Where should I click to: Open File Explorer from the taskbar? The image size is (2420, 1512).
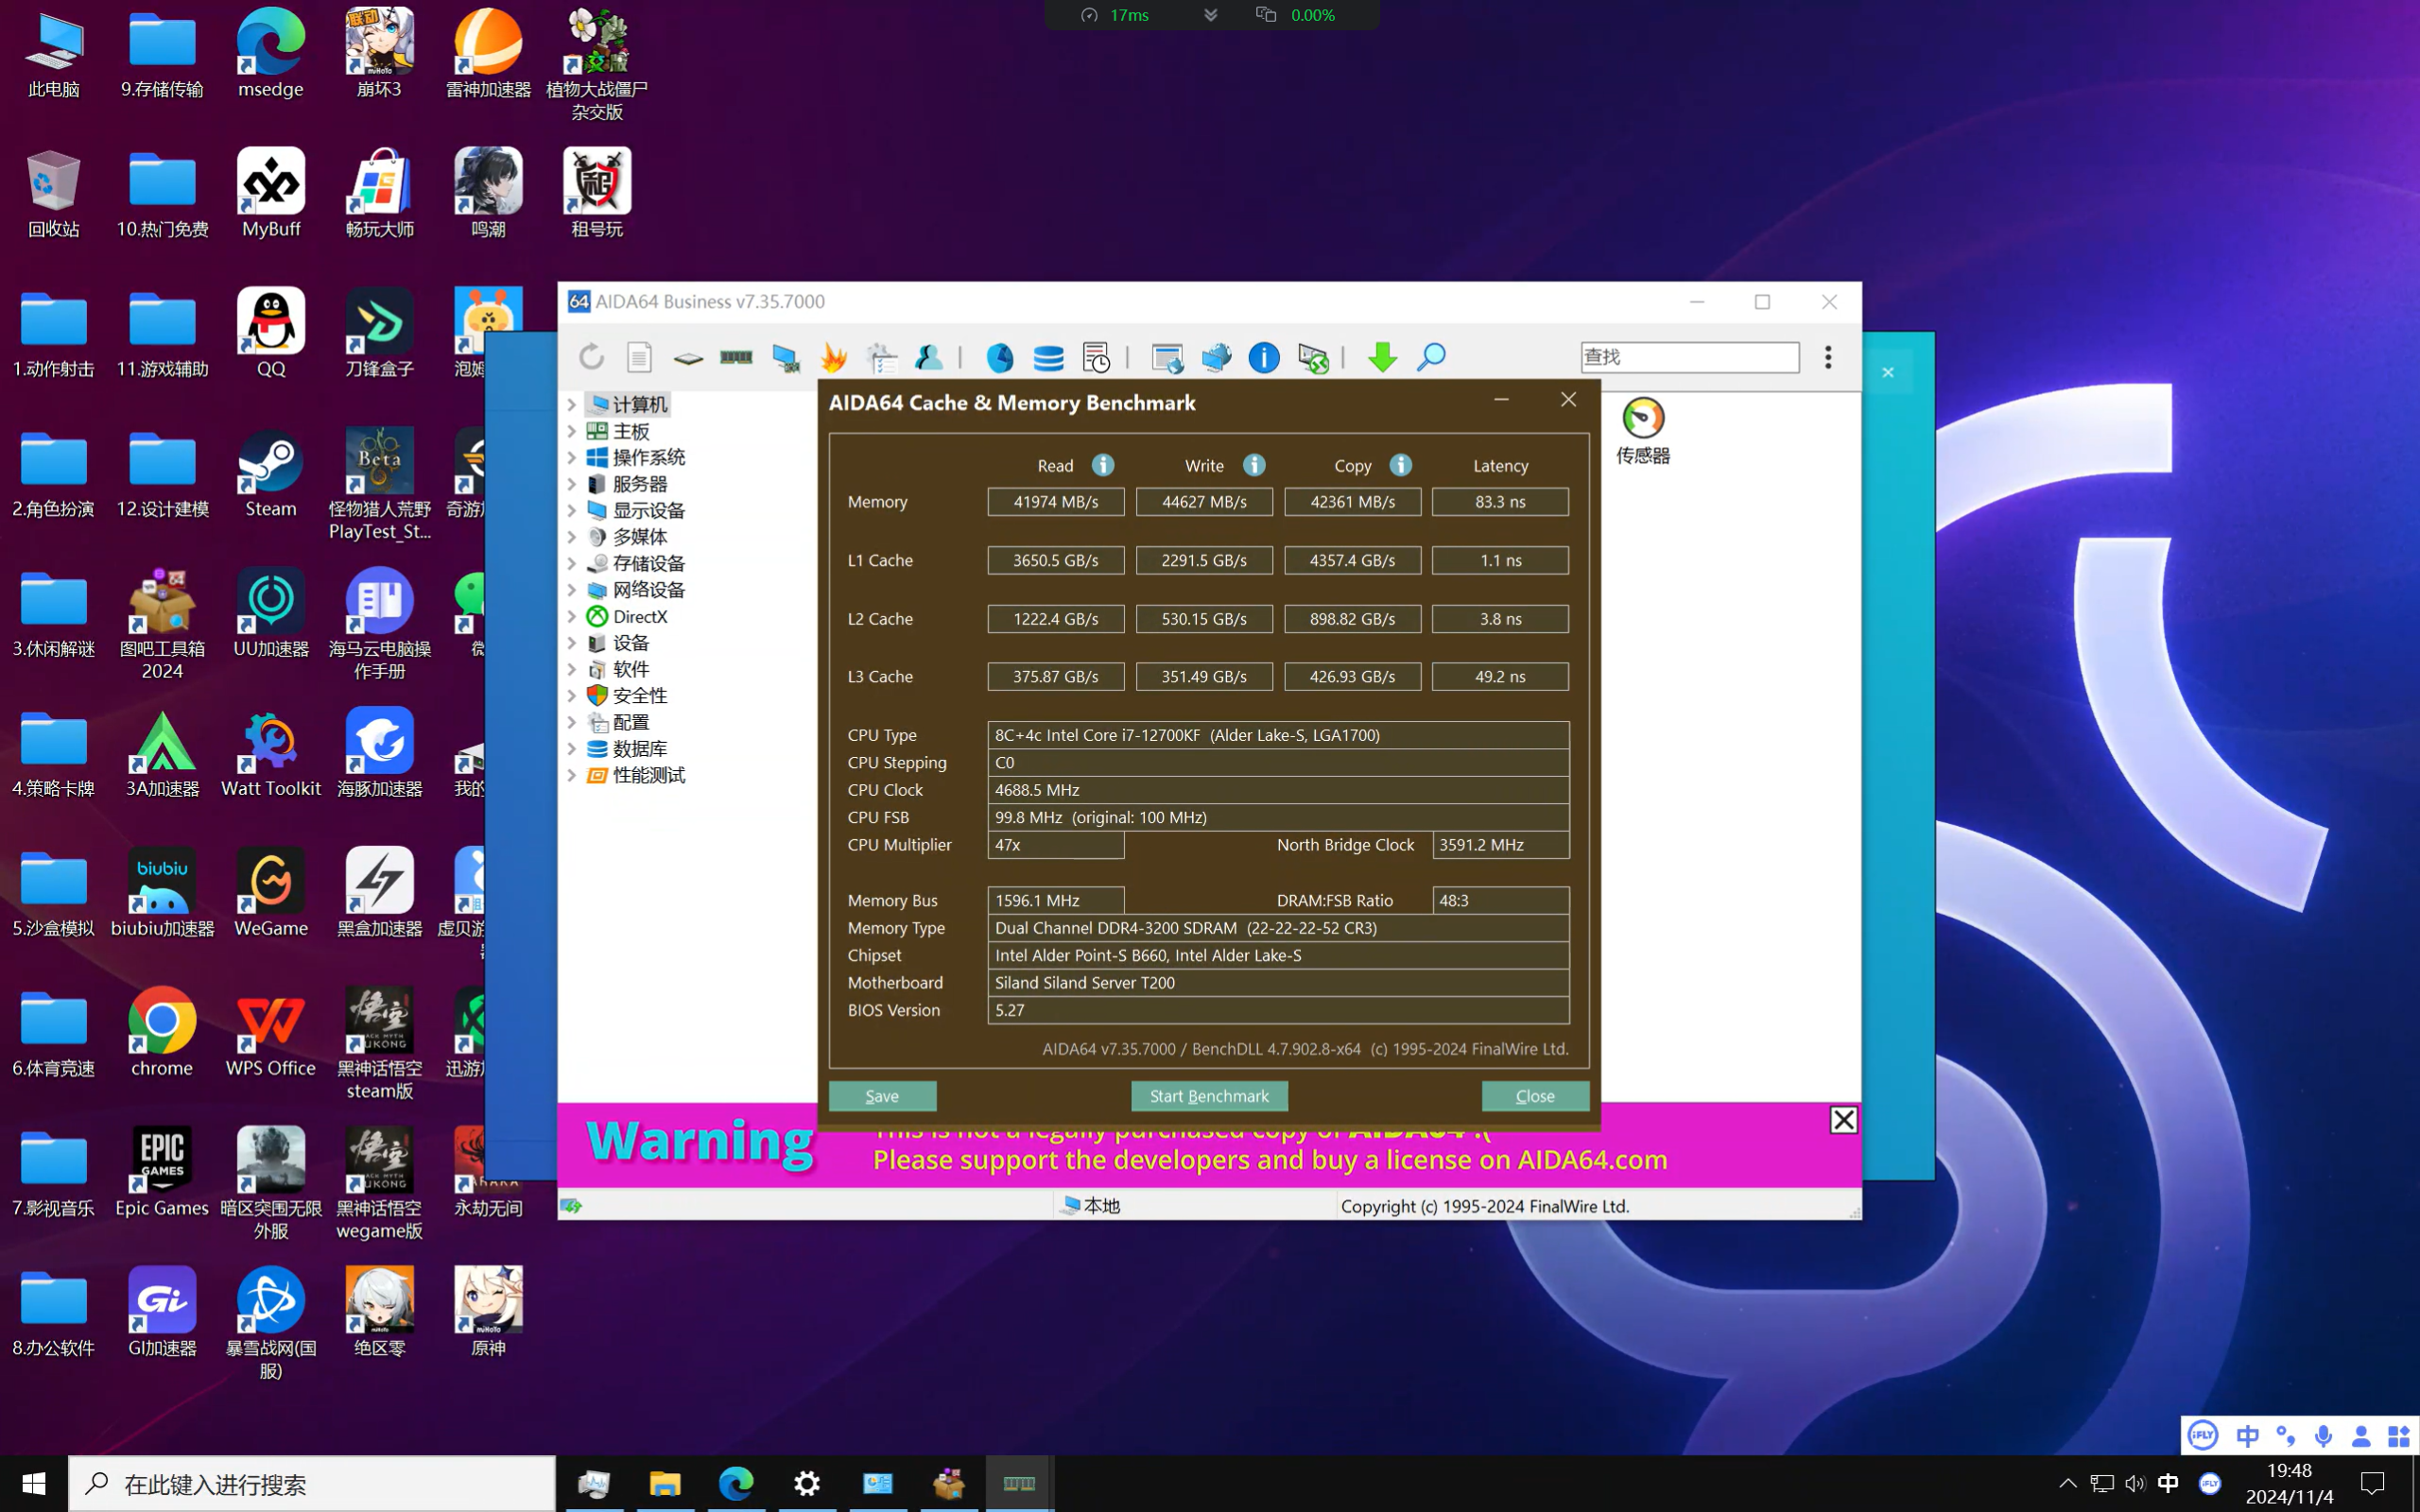coord(665,1484)
